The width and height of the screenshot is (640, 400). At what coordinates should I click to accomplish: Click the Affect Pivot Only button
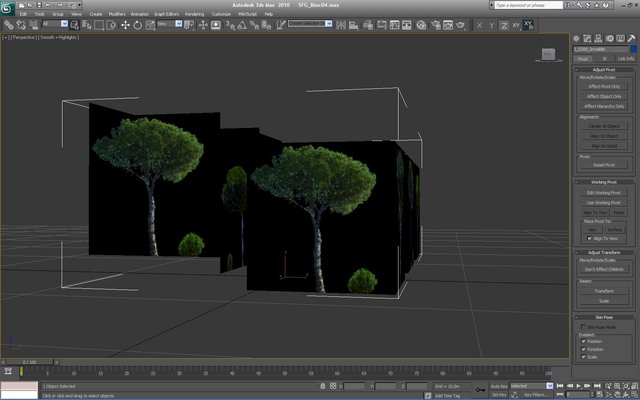(x=604, y=86)
